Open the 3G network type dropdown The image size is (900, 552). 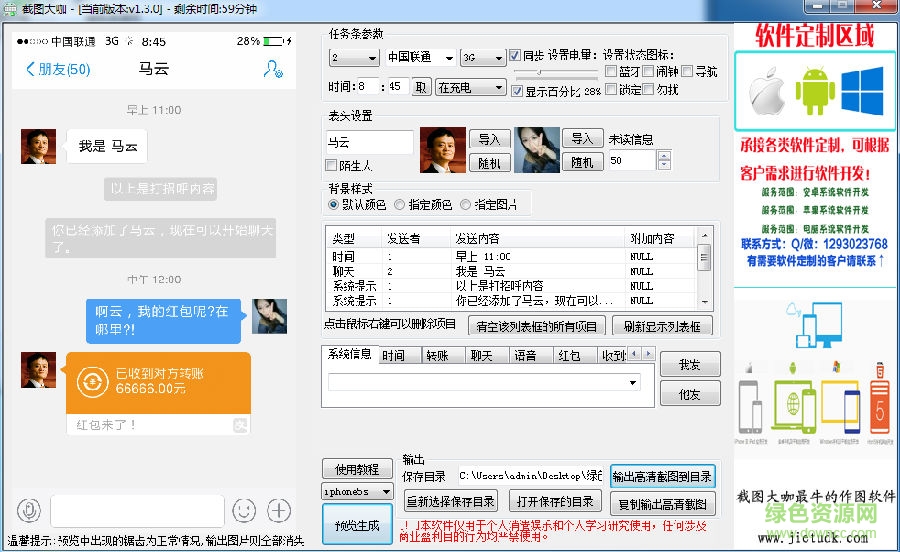483,57
